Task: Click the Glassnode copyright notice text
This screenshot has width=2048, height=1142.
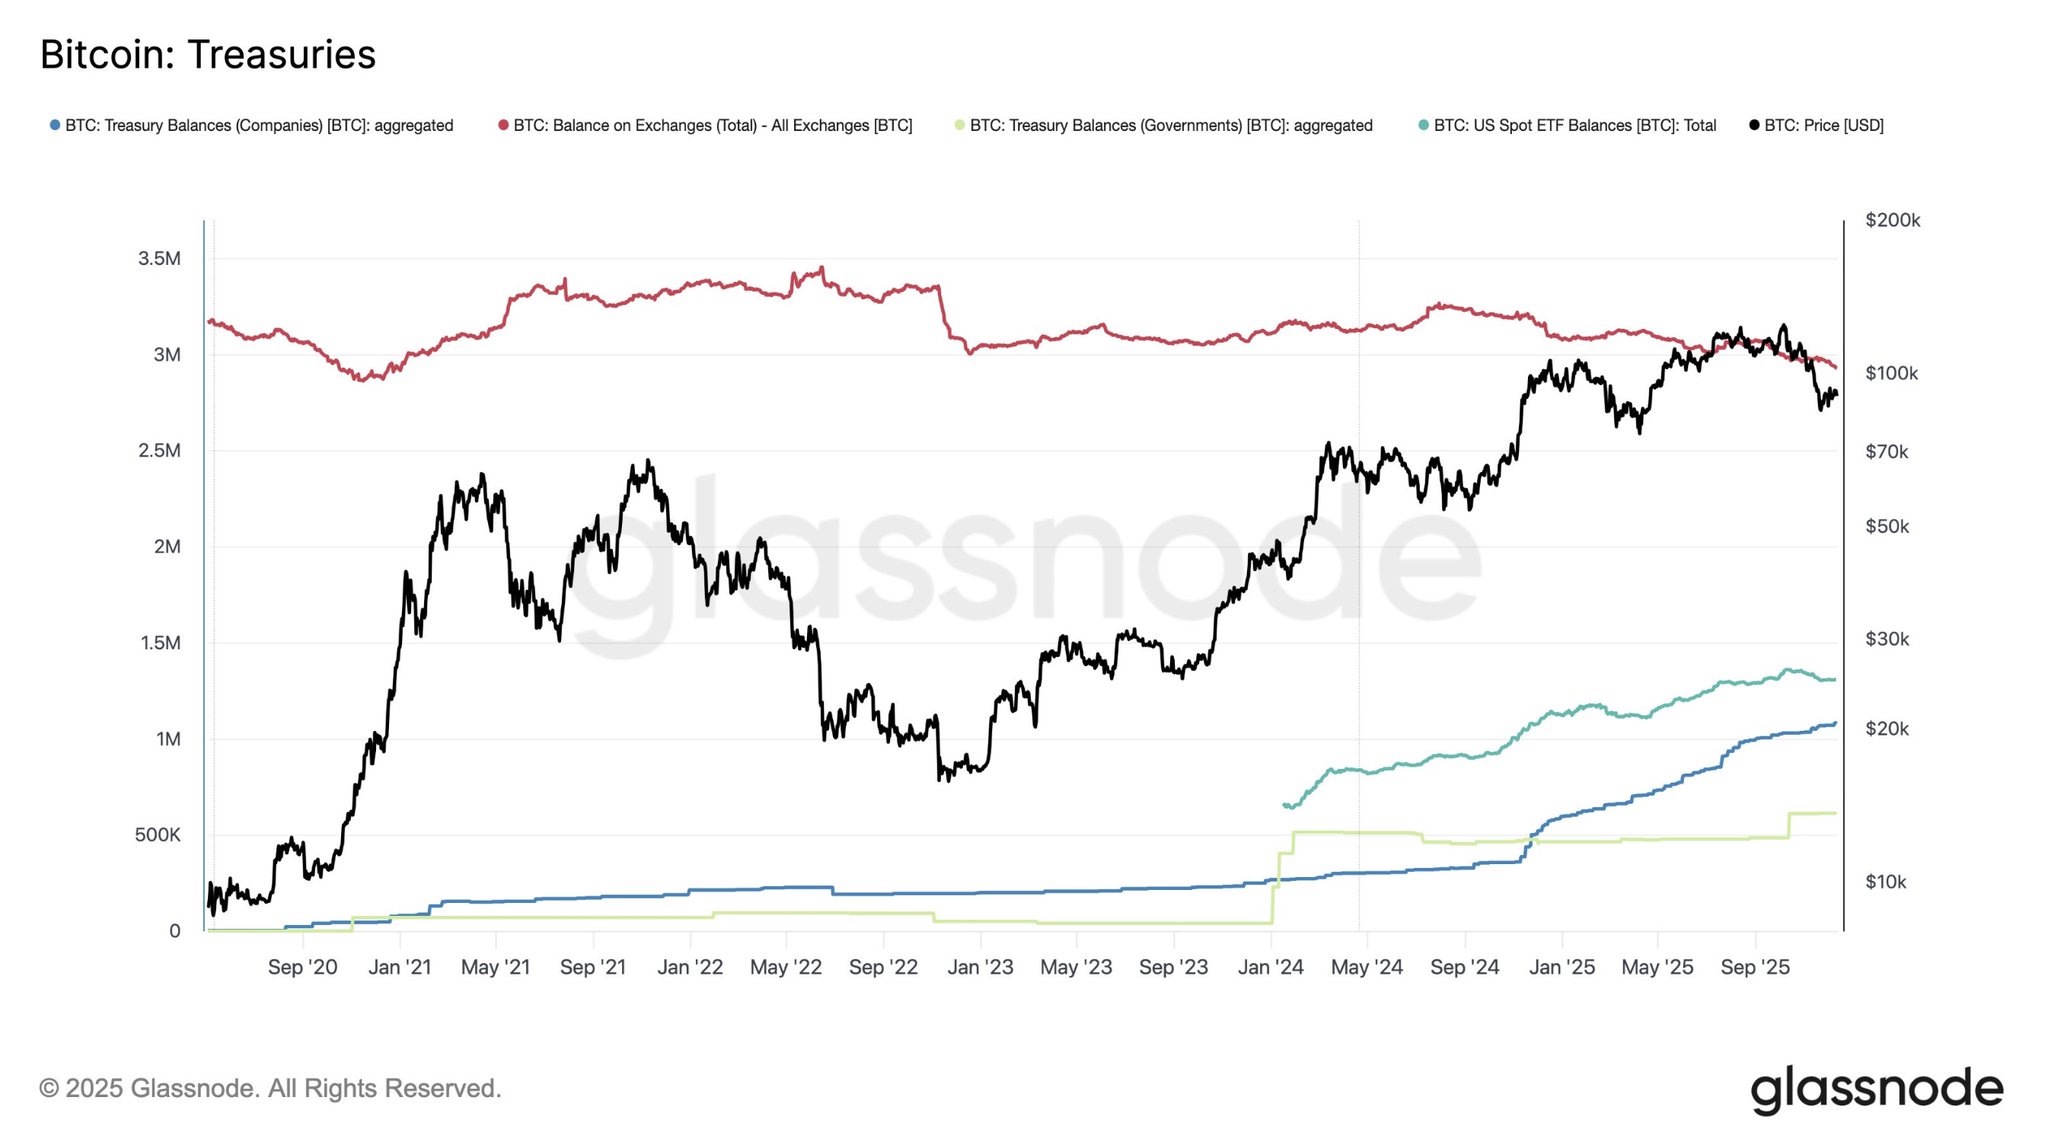Action: click(270, 1088)
